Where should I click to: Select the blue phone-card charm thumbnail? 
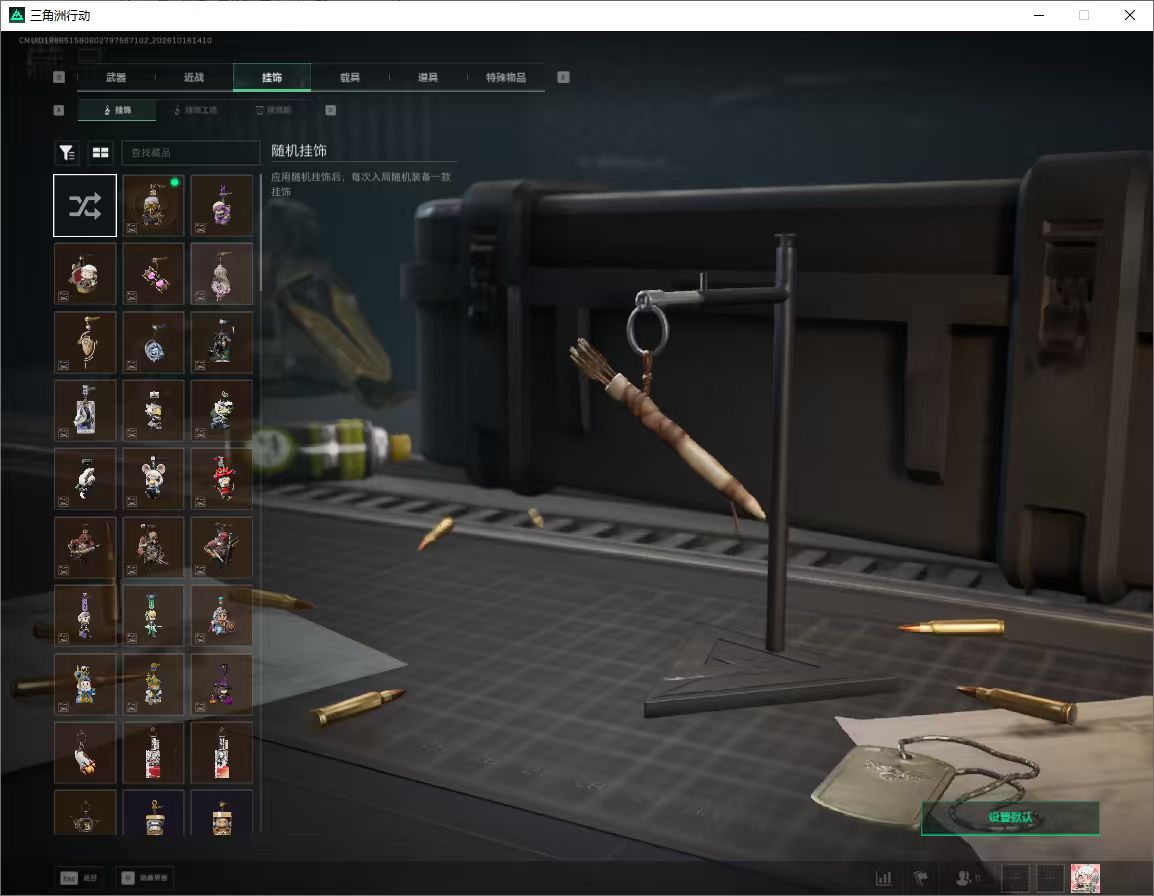[x=85, y=411]
